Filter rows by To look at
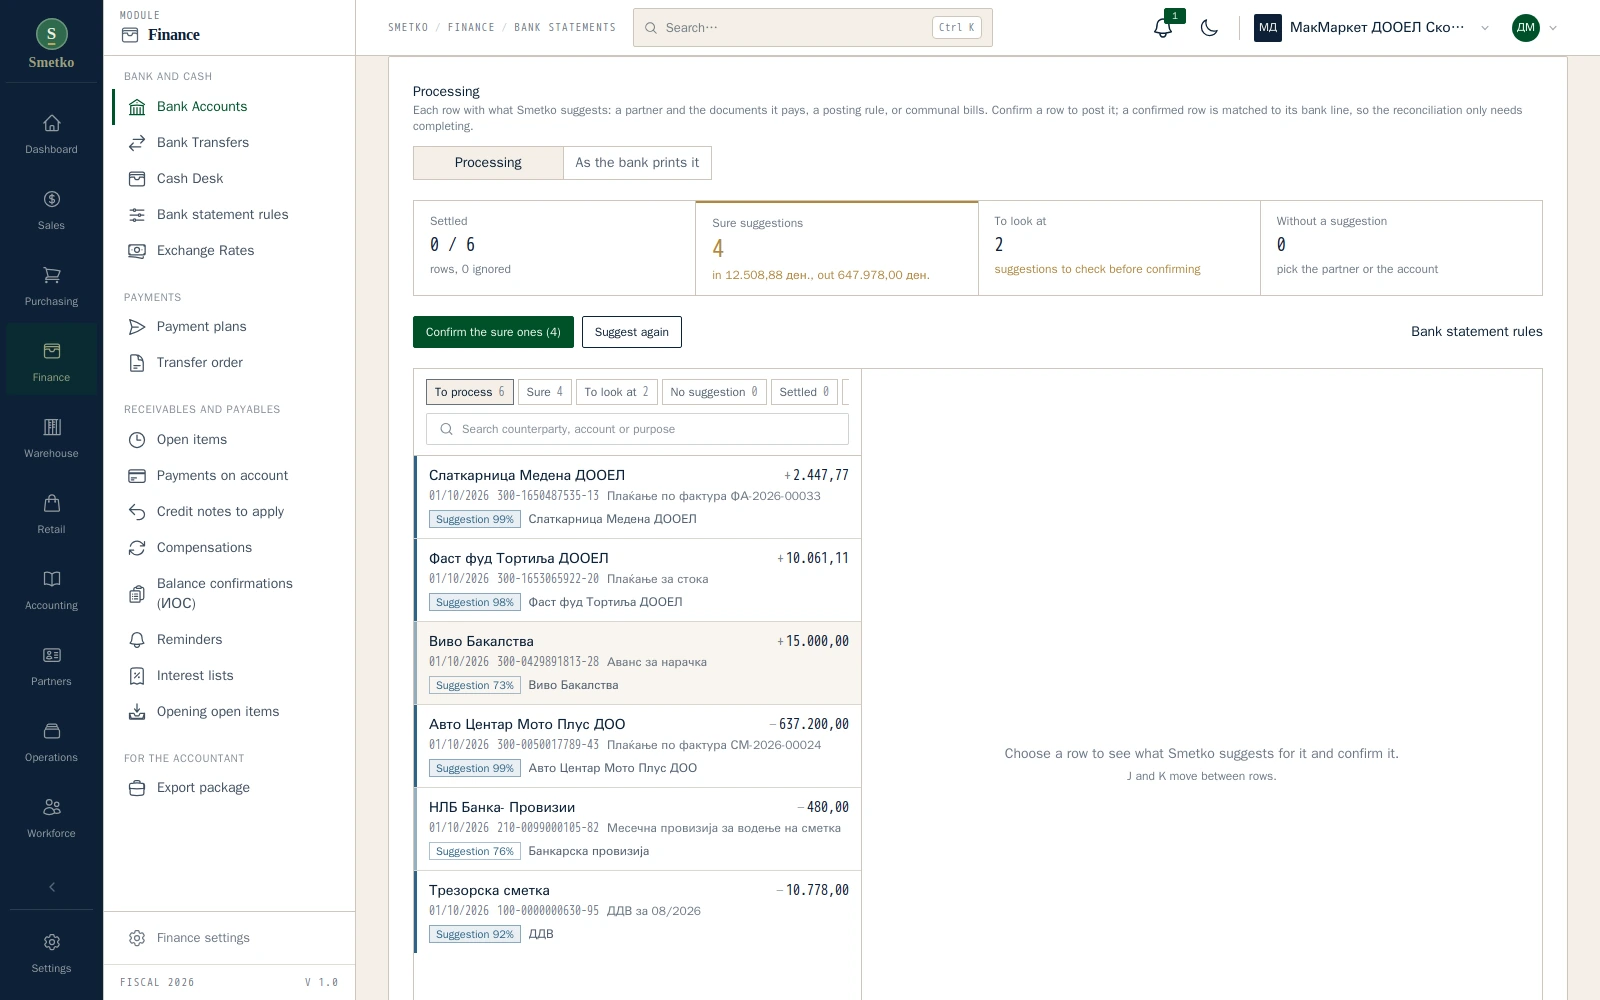This screenshot has height=1000, width=1600. [616, 392]
